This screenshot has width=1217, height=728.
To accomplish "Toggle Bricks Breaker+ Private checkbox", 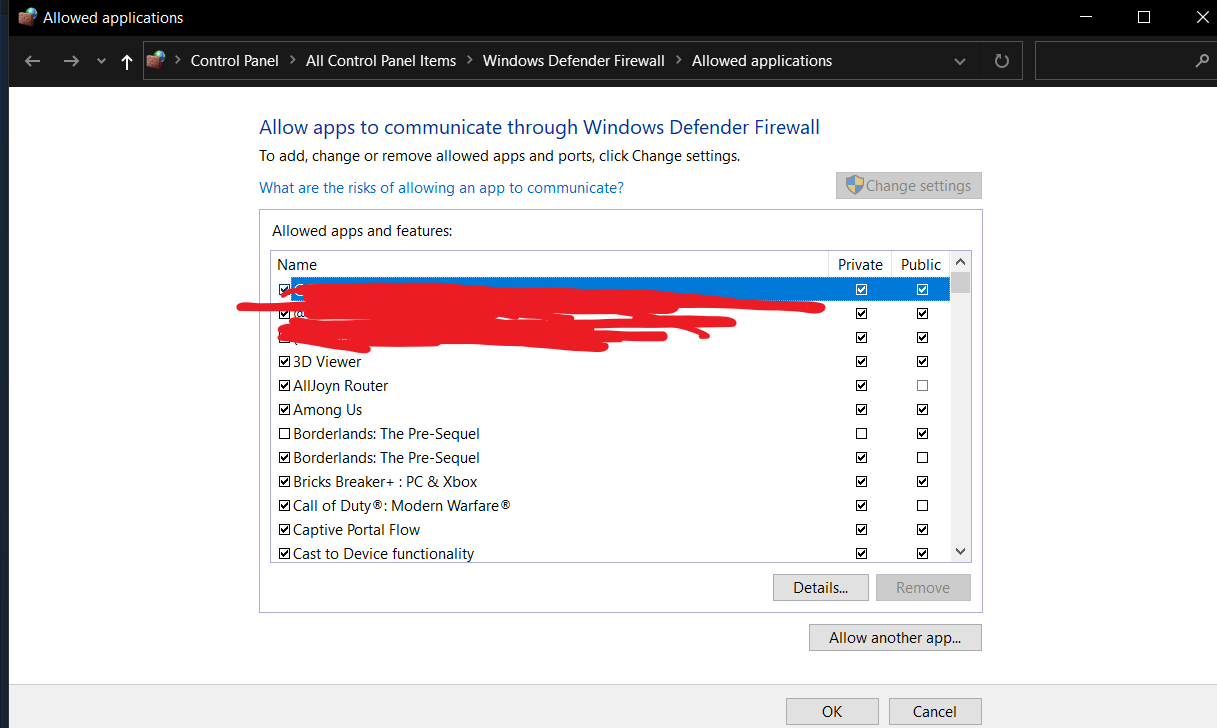I will pos(861,482).
